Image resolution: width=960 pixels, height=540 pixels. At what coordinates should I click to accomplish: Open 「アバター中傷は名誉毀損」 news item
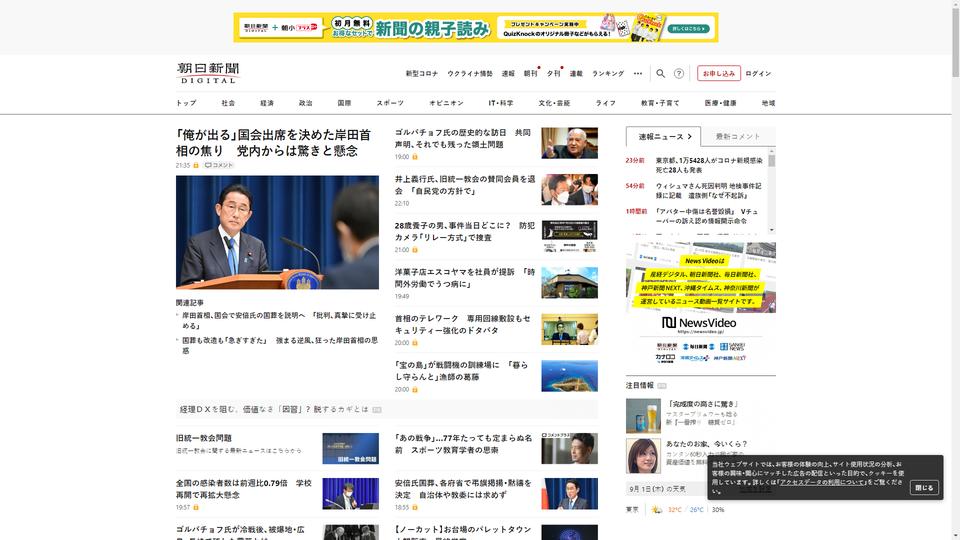[x=707, y=216]
